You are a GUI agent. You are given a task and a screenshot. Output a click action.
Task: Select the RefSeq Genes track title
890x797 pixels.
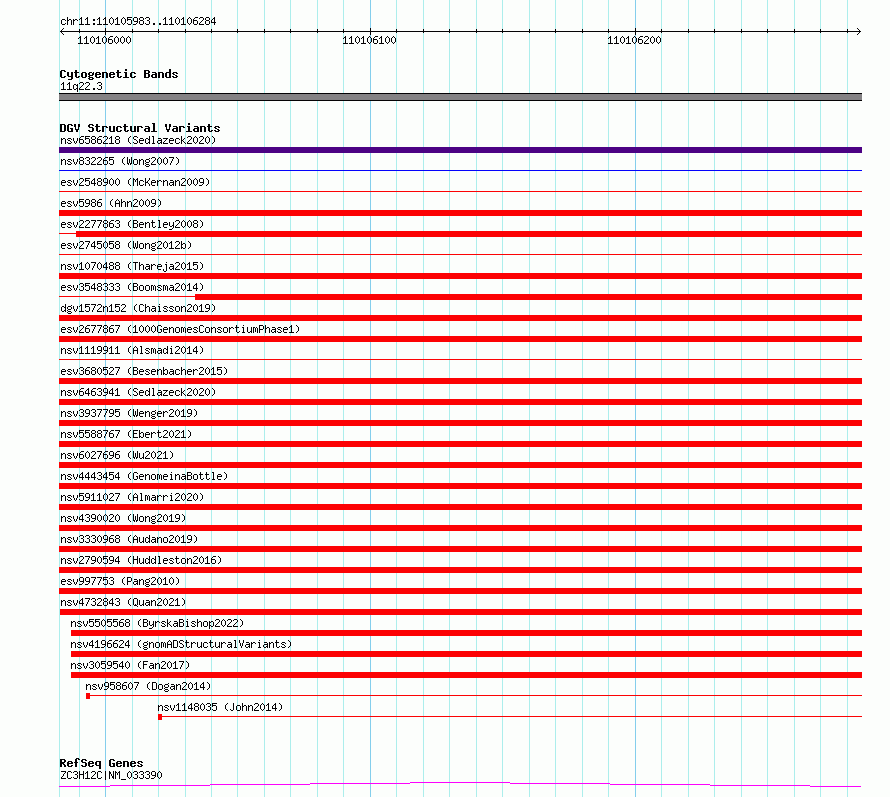101,763
